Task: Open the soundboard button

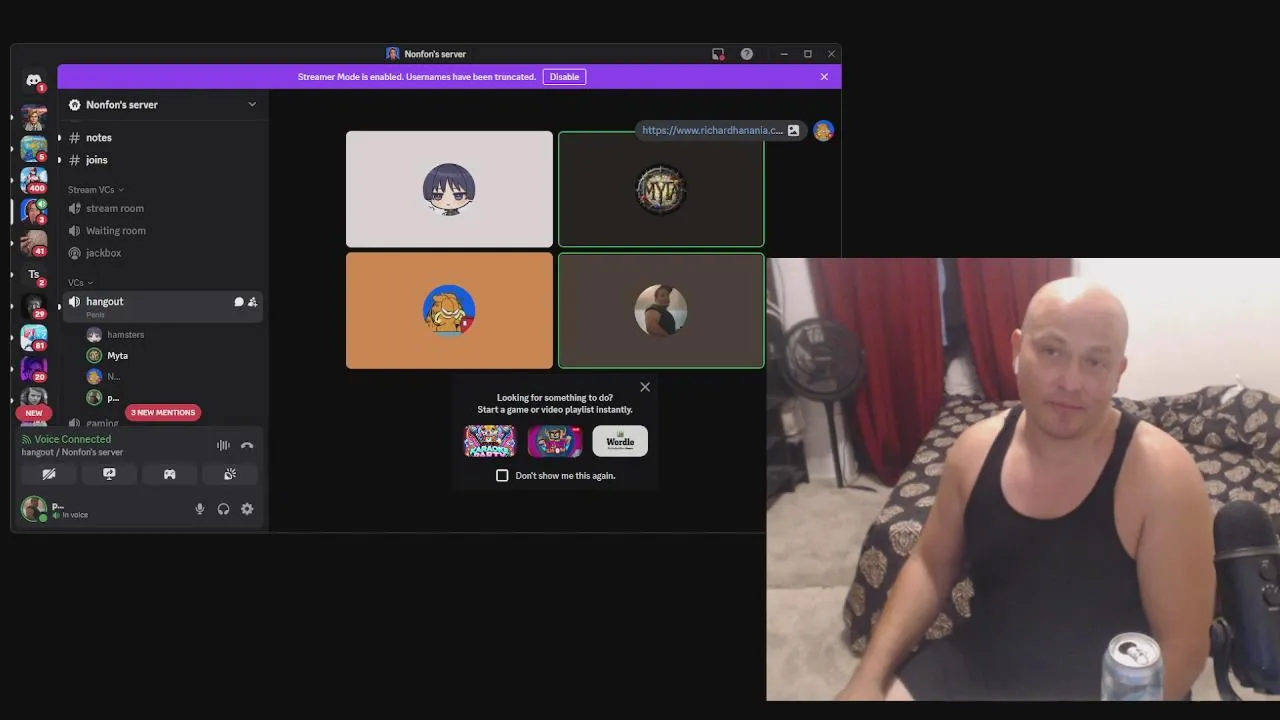Action: tap(230, 474)
